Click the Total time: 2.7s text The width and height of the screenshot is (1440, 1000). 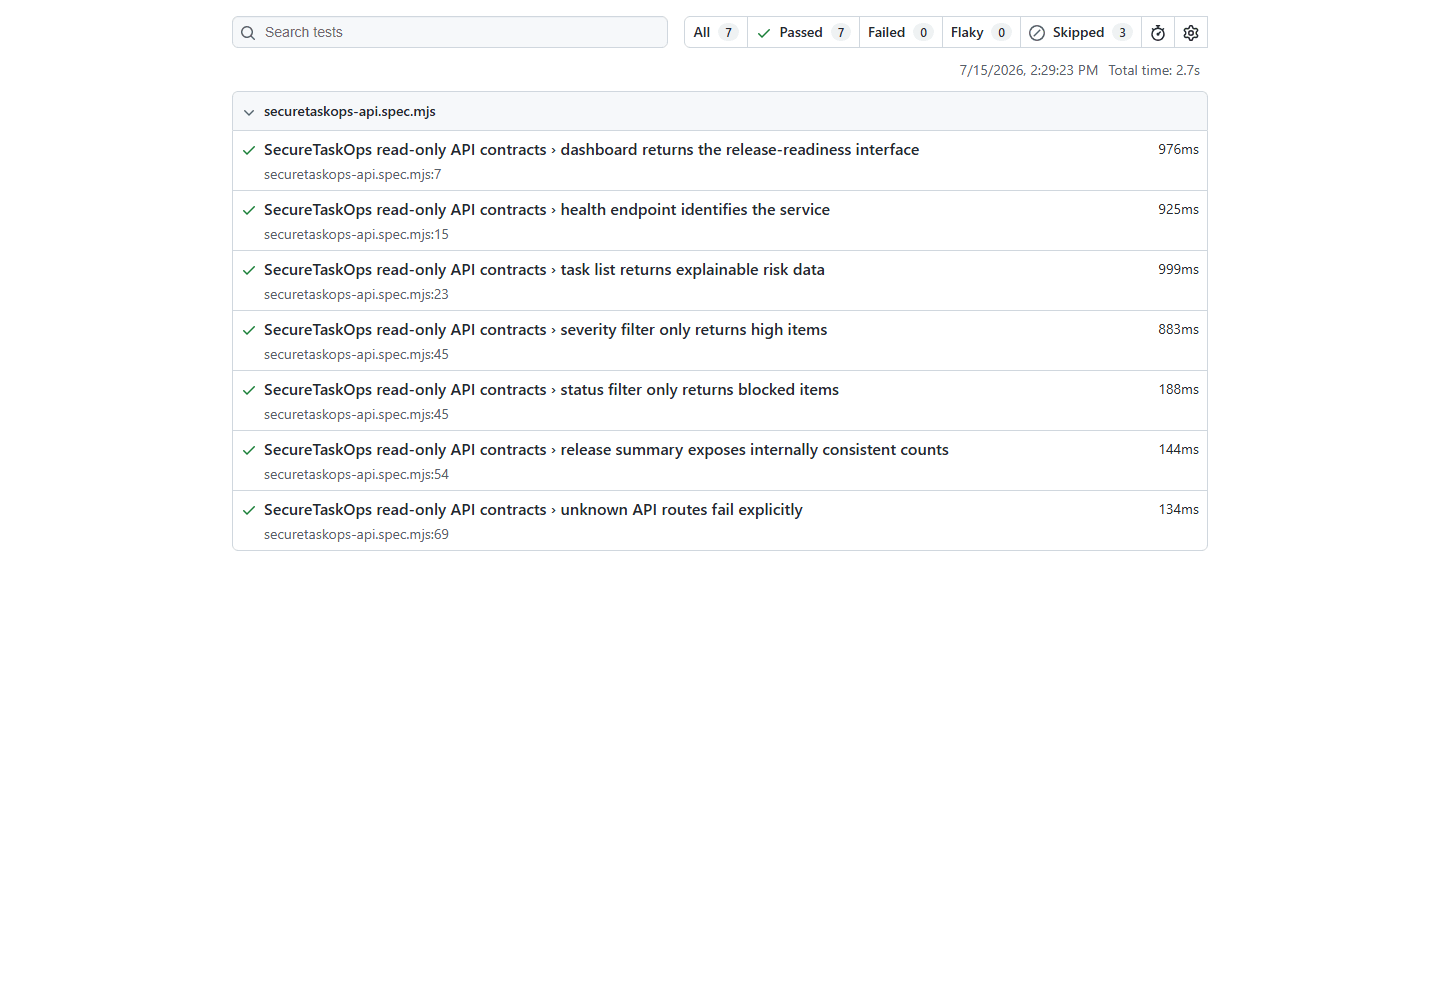click(x=1154, y=70)
